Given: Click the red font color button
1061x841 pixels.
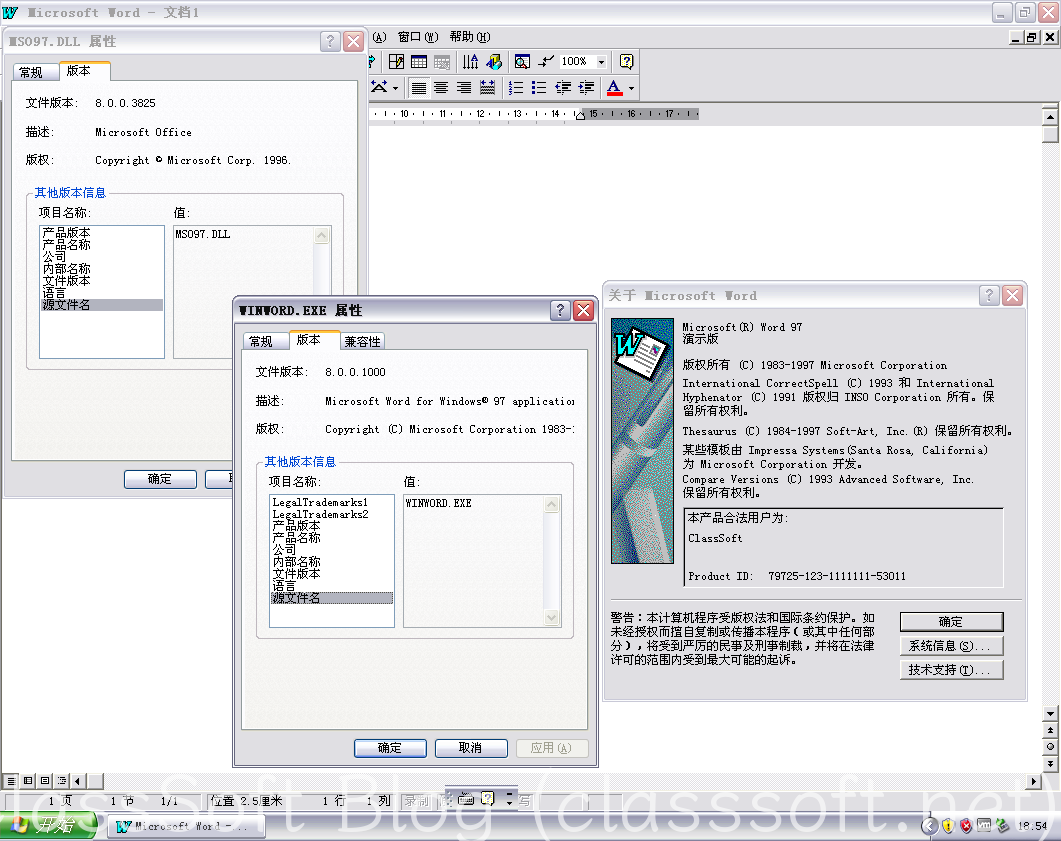Looking at the screenshot, I should coord(614,88).
